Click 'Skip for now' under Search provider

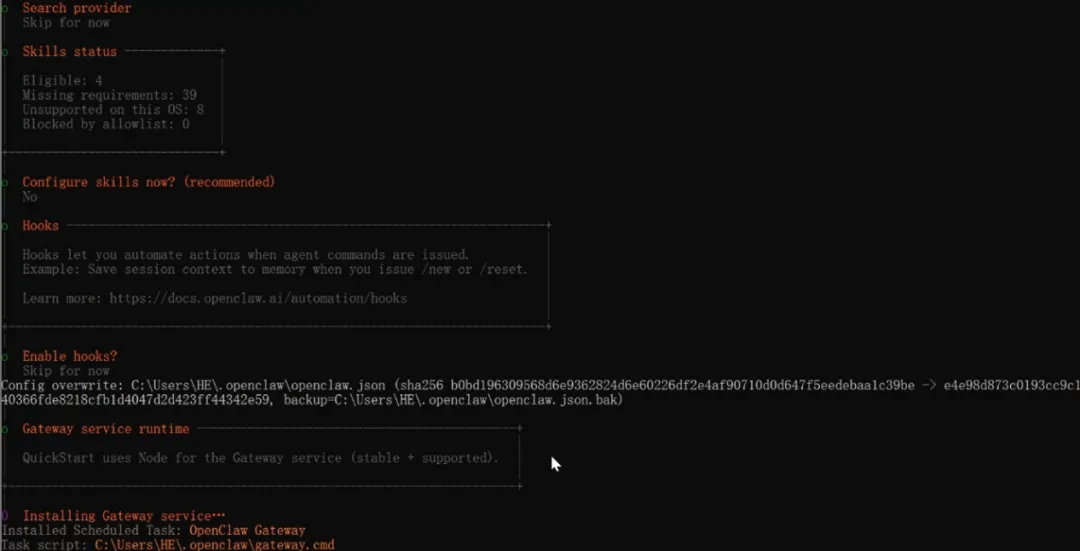[x=66, y=23]
